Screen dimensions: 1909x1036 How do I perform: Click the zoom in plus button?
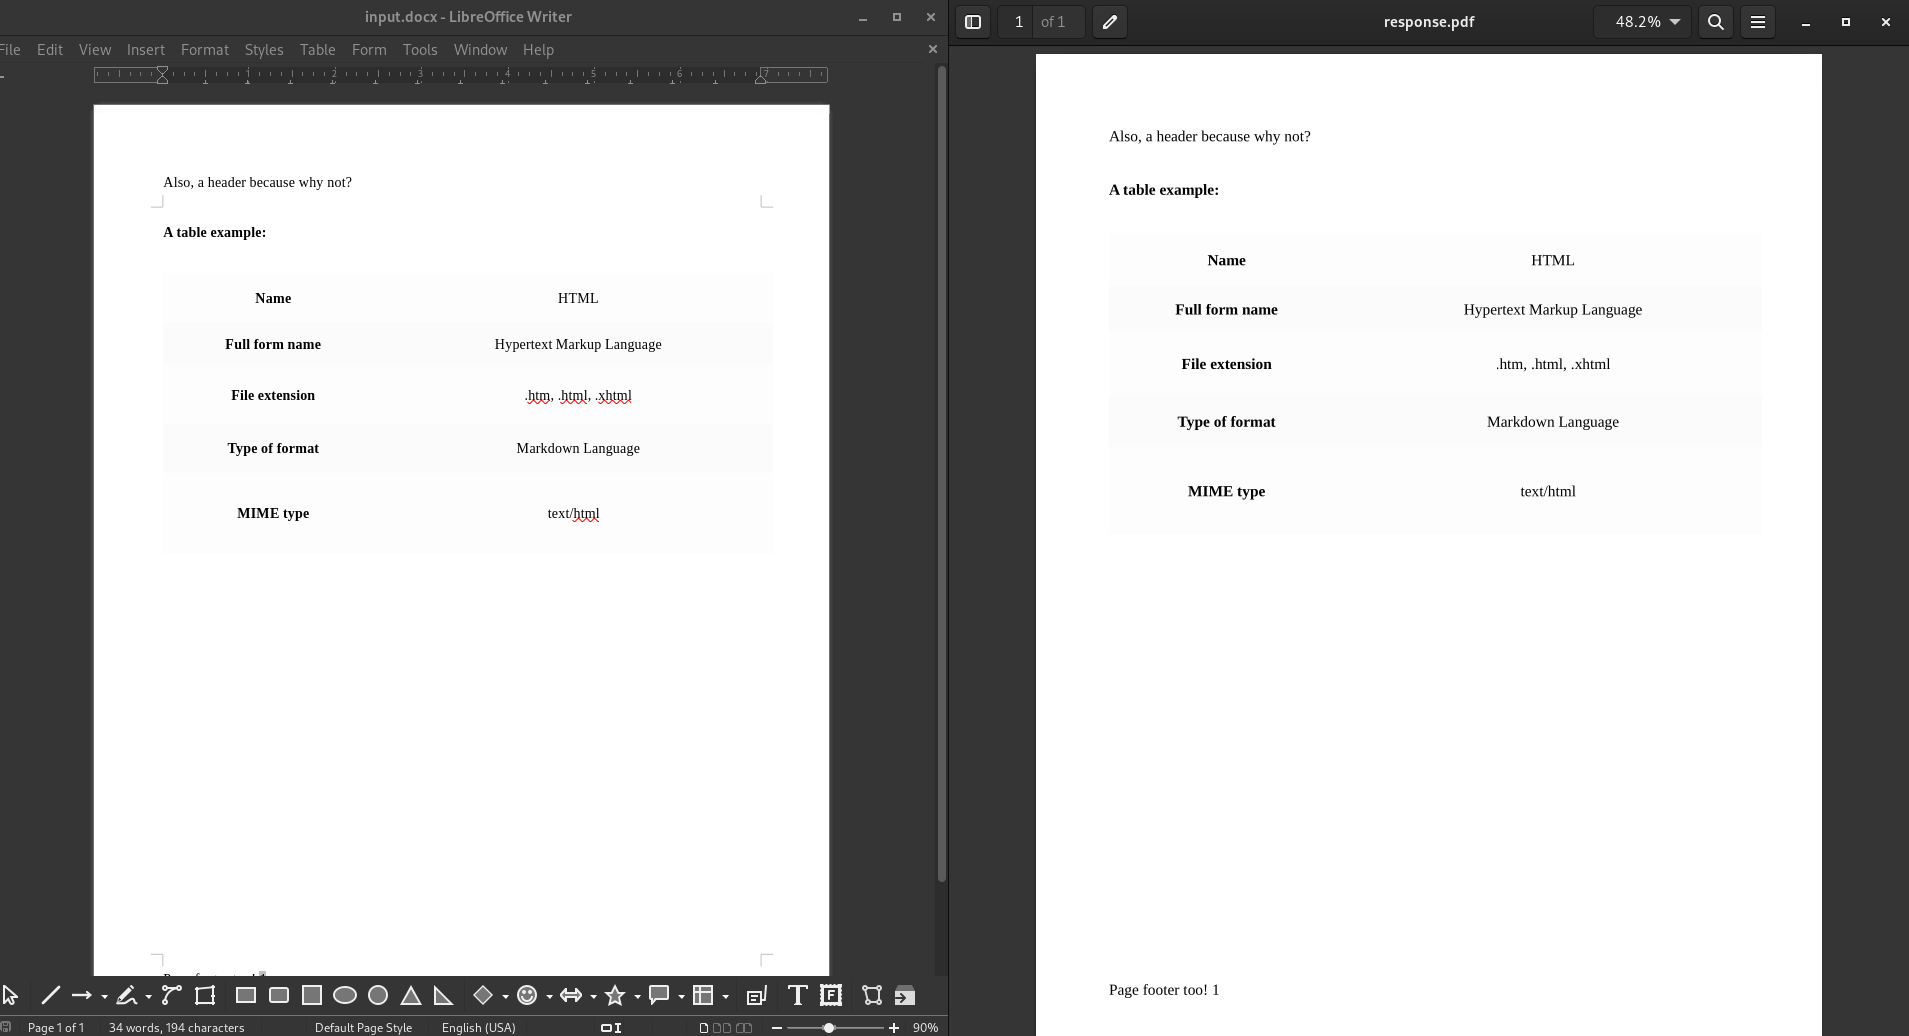point(893,1028)
